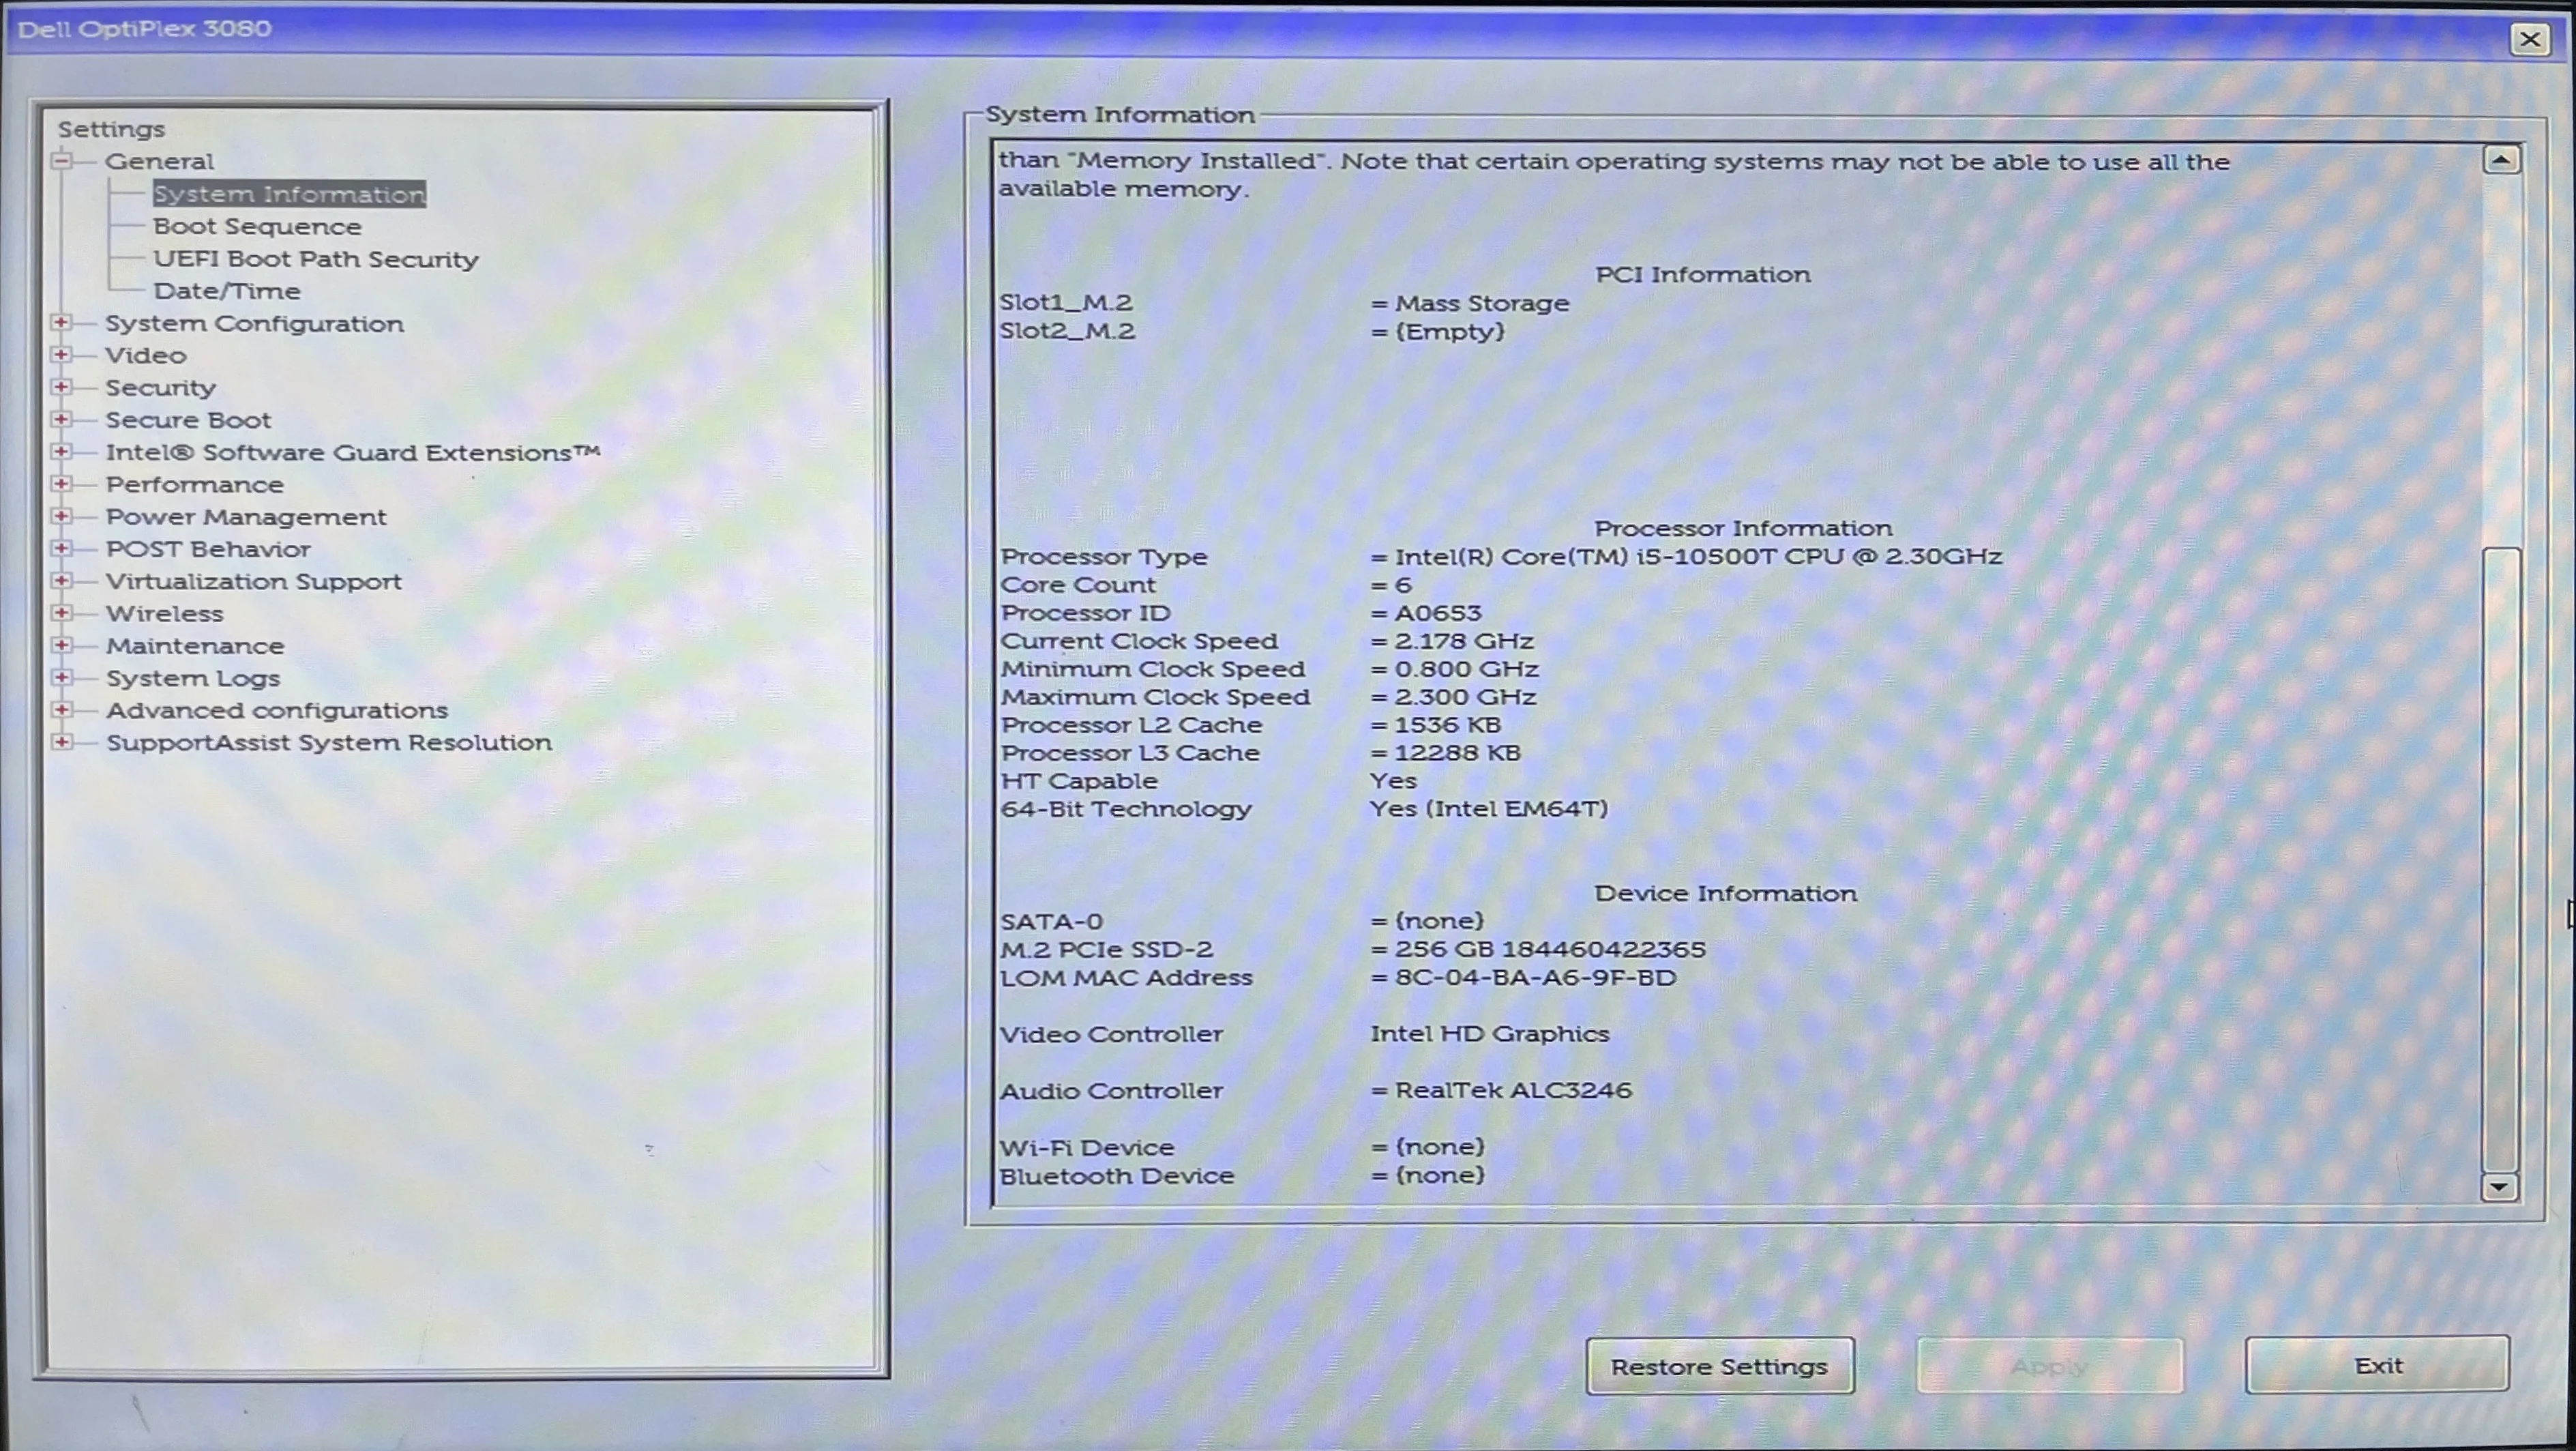
Task: Expand the Power Management node
Action: [62, 516]
